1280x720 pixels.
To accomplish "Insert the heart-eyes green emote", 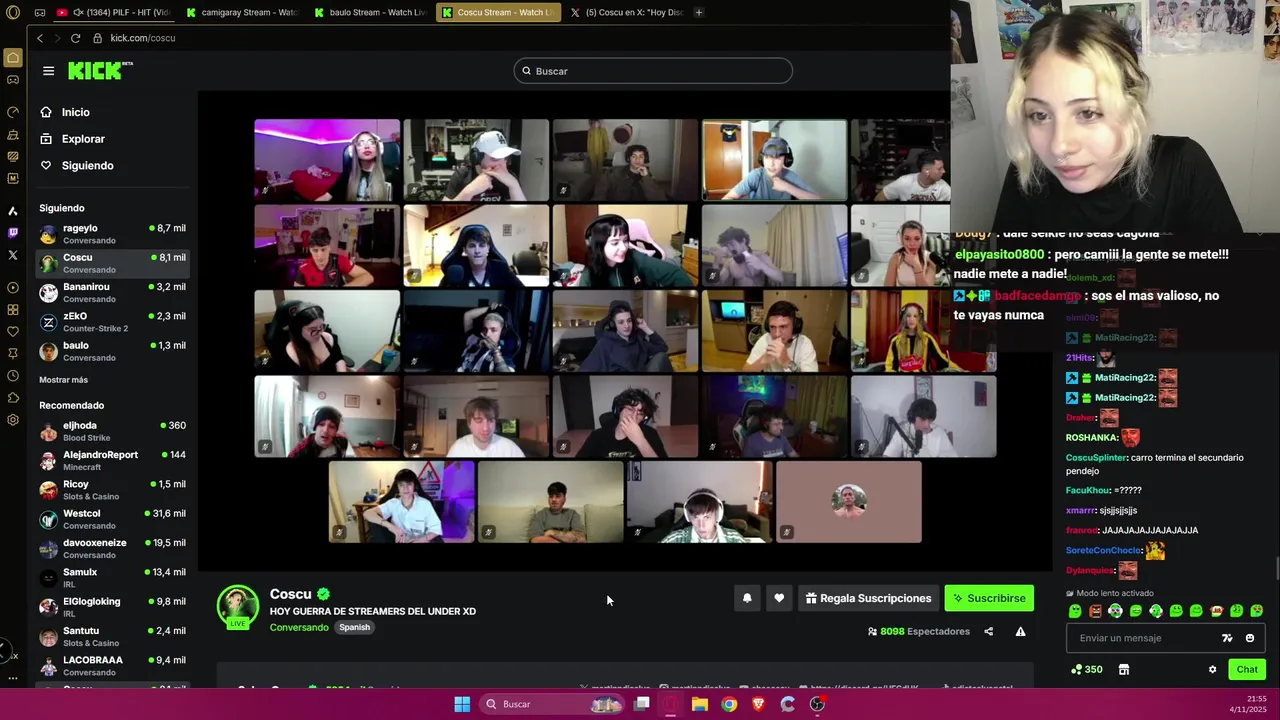I will coord(1257,611).
